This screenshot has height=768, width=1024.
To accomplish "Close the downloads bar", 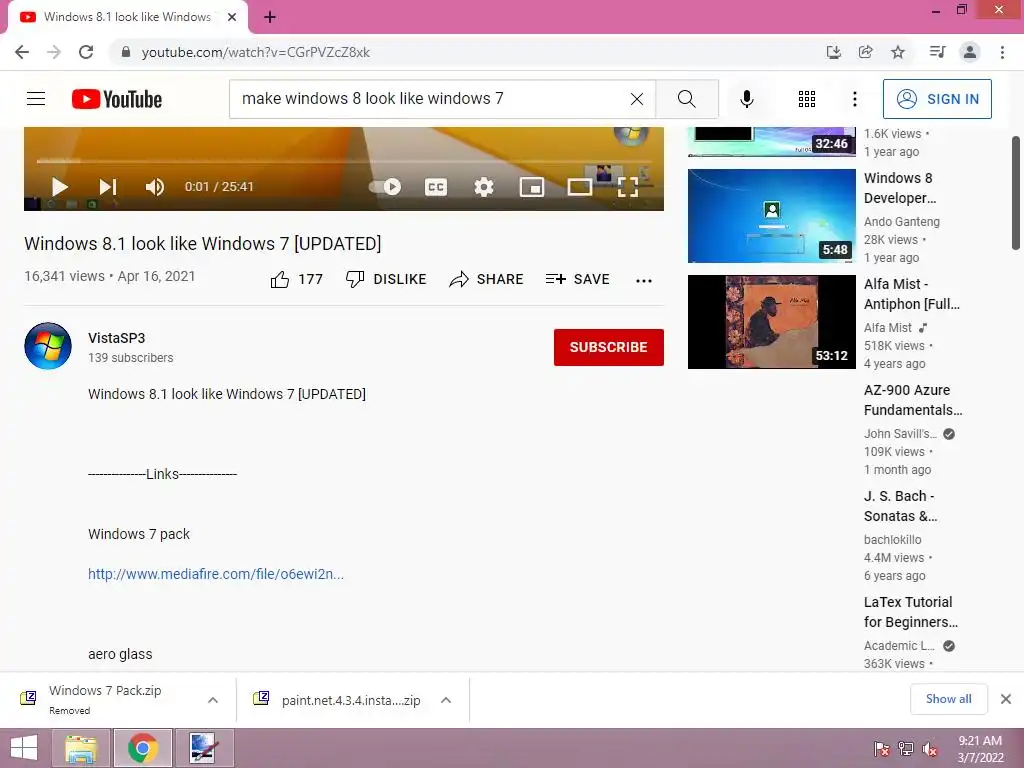I will coord(1006,699).
